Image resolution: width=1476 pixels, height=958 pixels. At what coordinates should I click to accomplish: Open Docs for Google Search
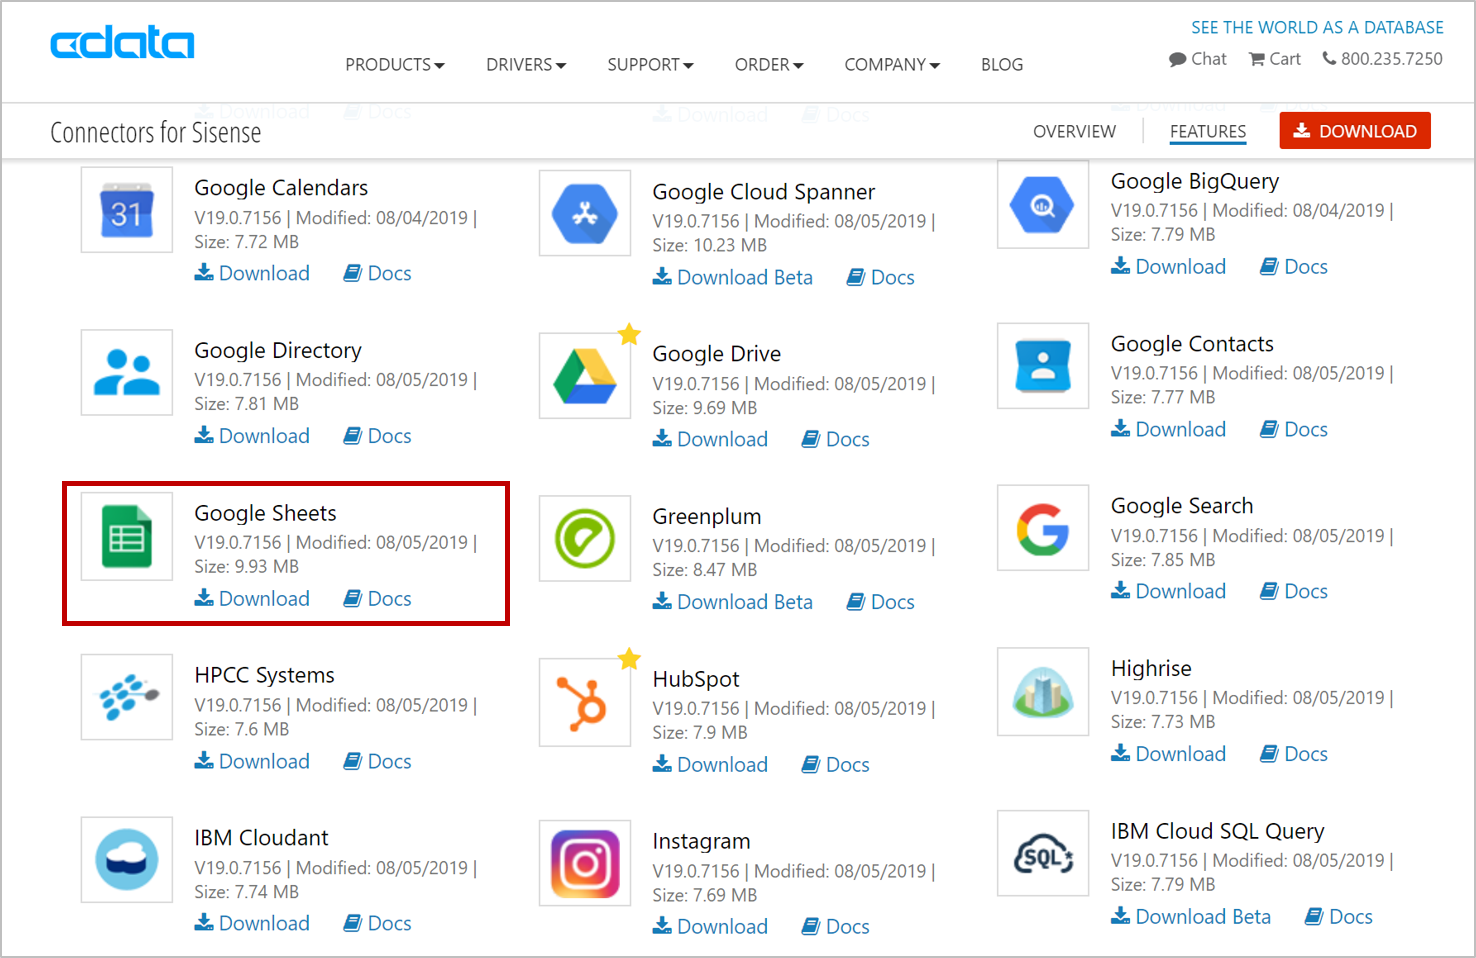[1293, 591]
